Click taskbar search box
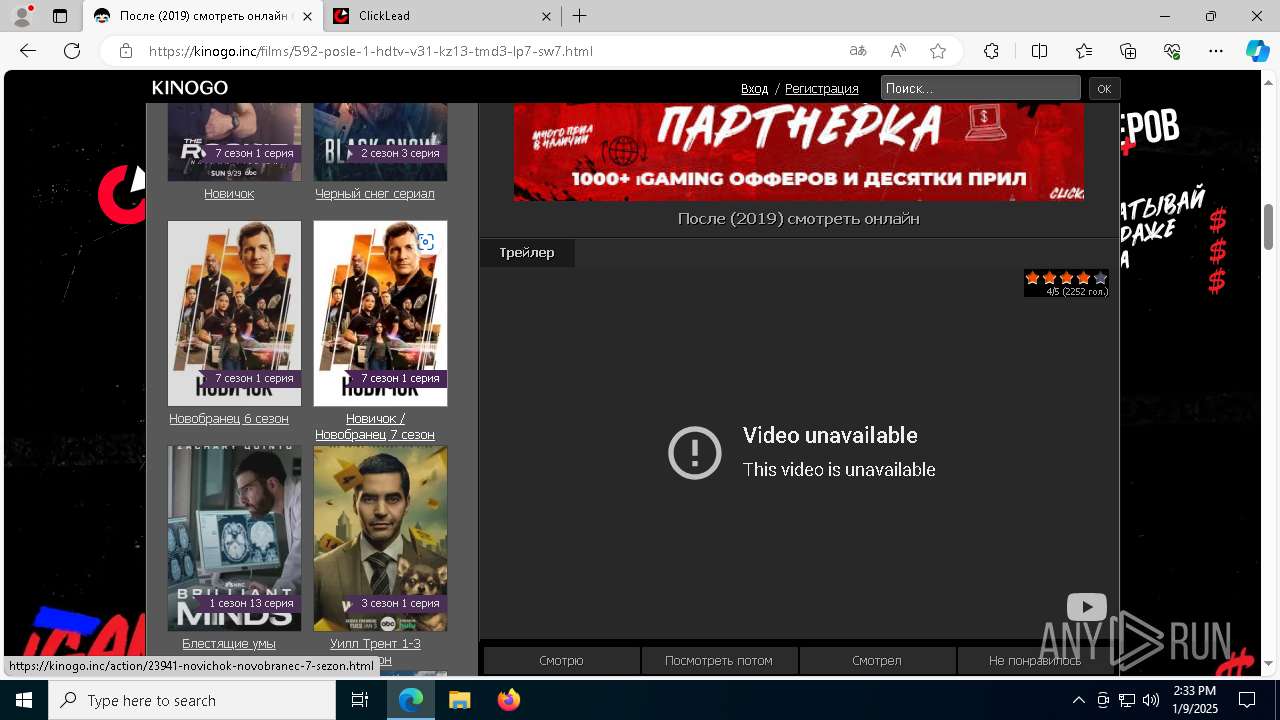 (x=192, y=700)
